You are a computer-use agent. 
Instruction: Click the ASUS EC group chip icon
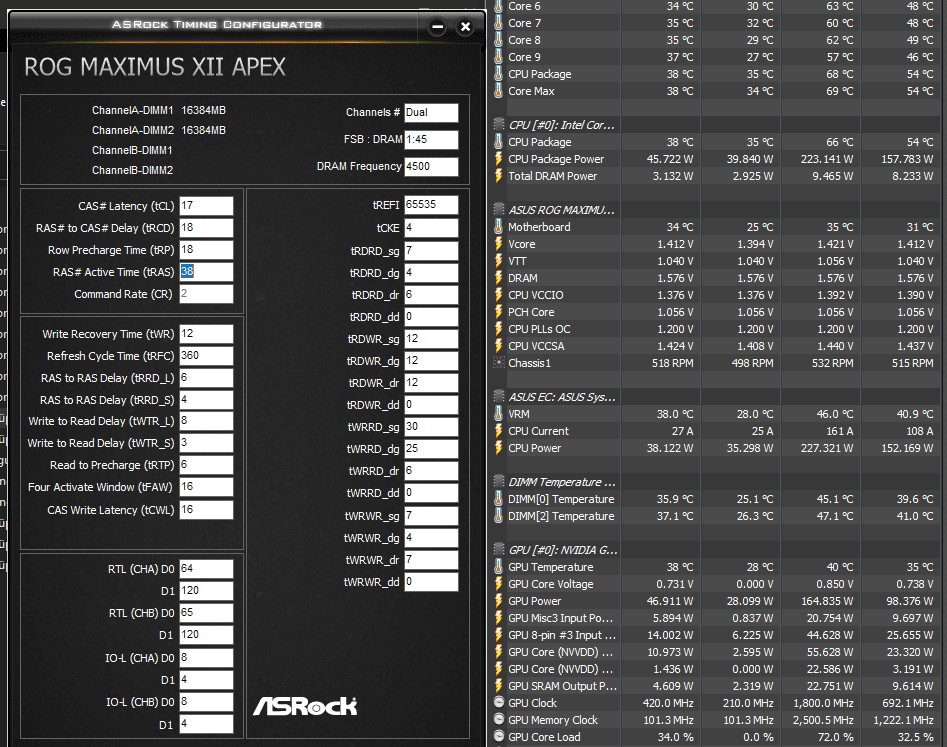(499, 397)
